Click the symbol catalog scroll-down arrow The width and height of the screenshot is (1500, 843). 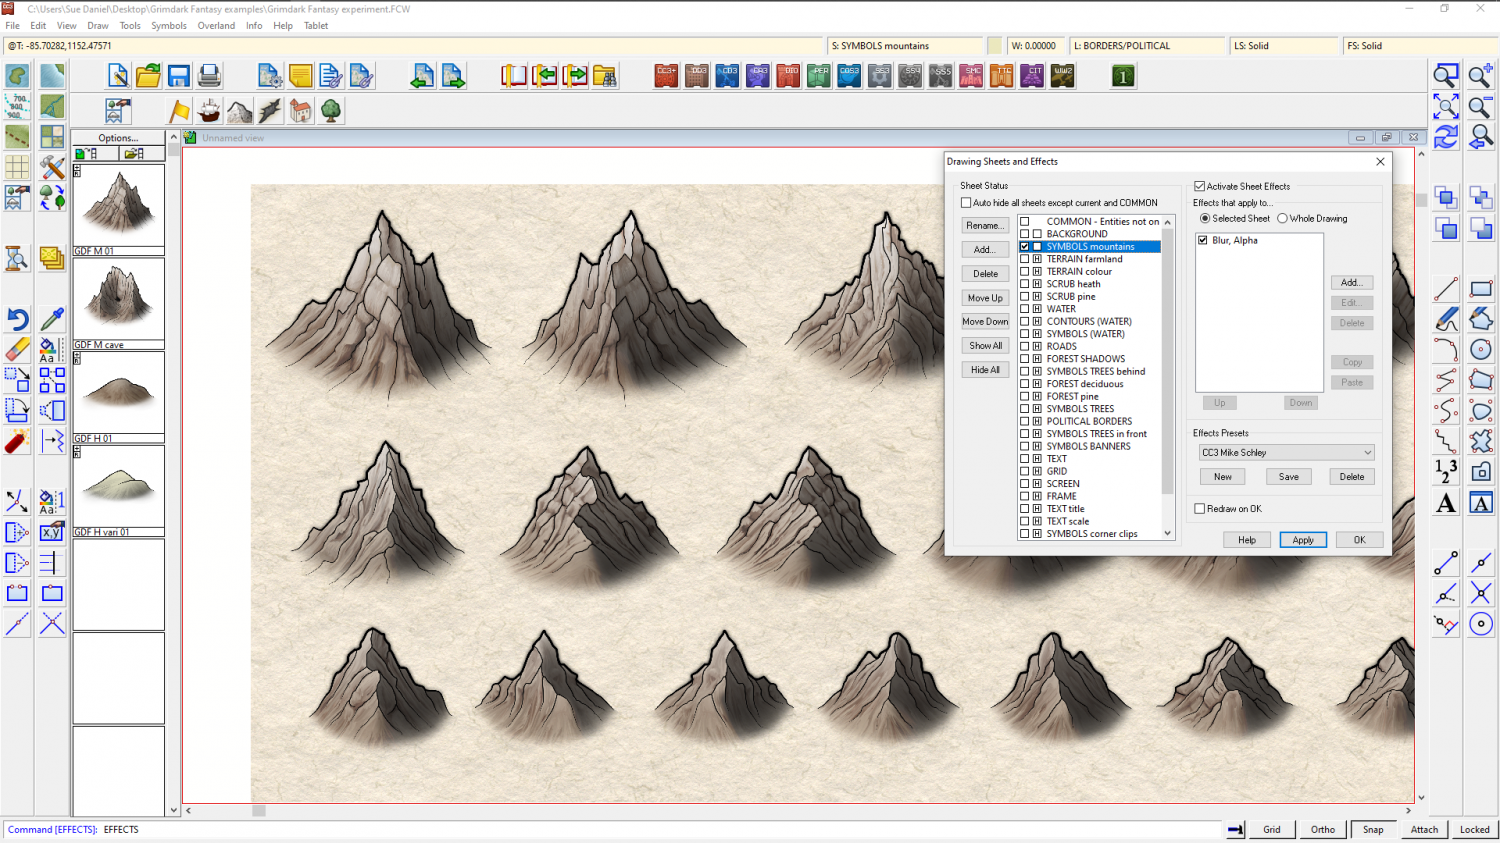pos(174,810)
